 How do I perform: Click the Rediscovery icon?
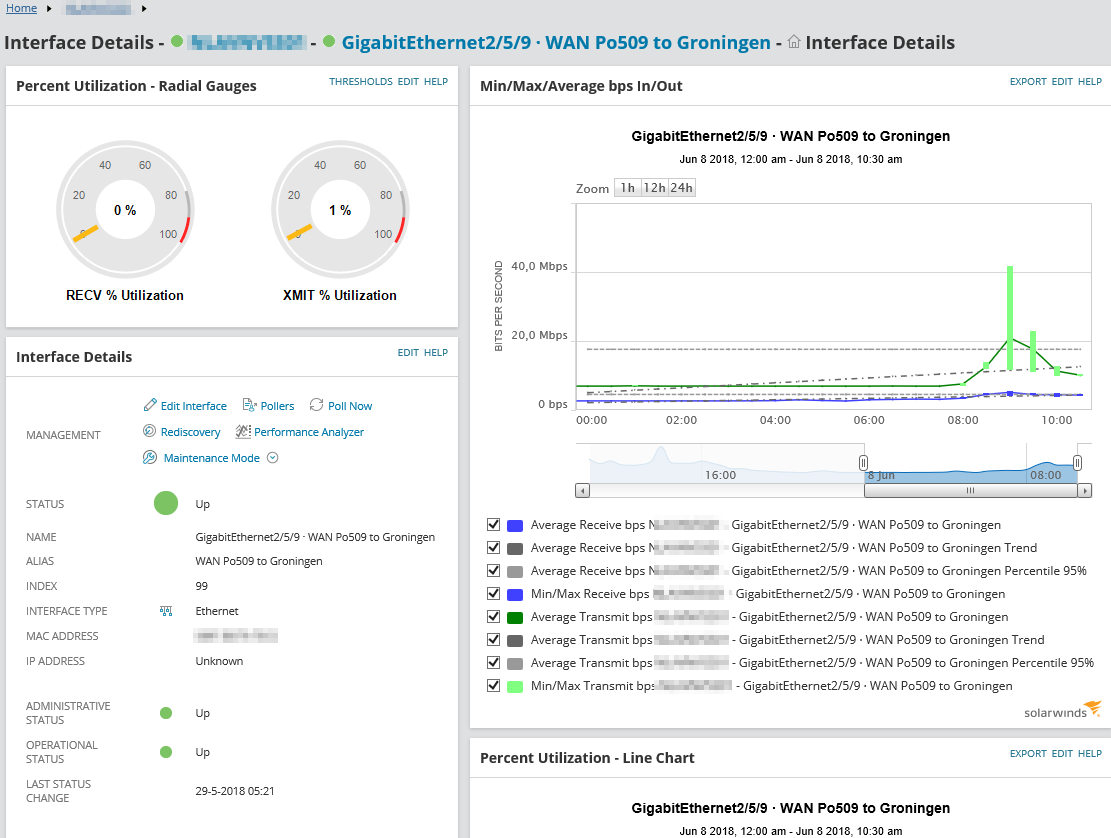150,432
